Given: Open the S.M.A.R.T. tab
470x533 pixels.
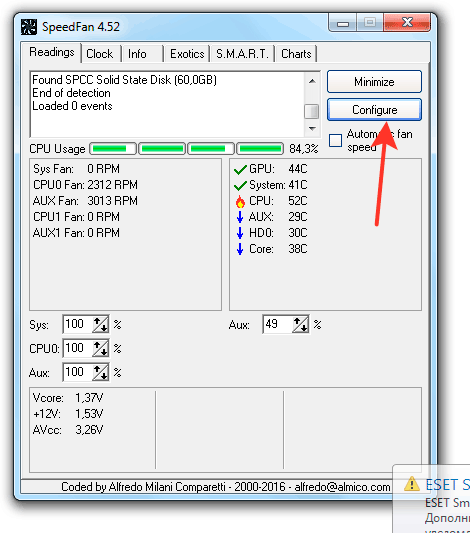Looking at the screenshot, I should [x=242, y=54].
